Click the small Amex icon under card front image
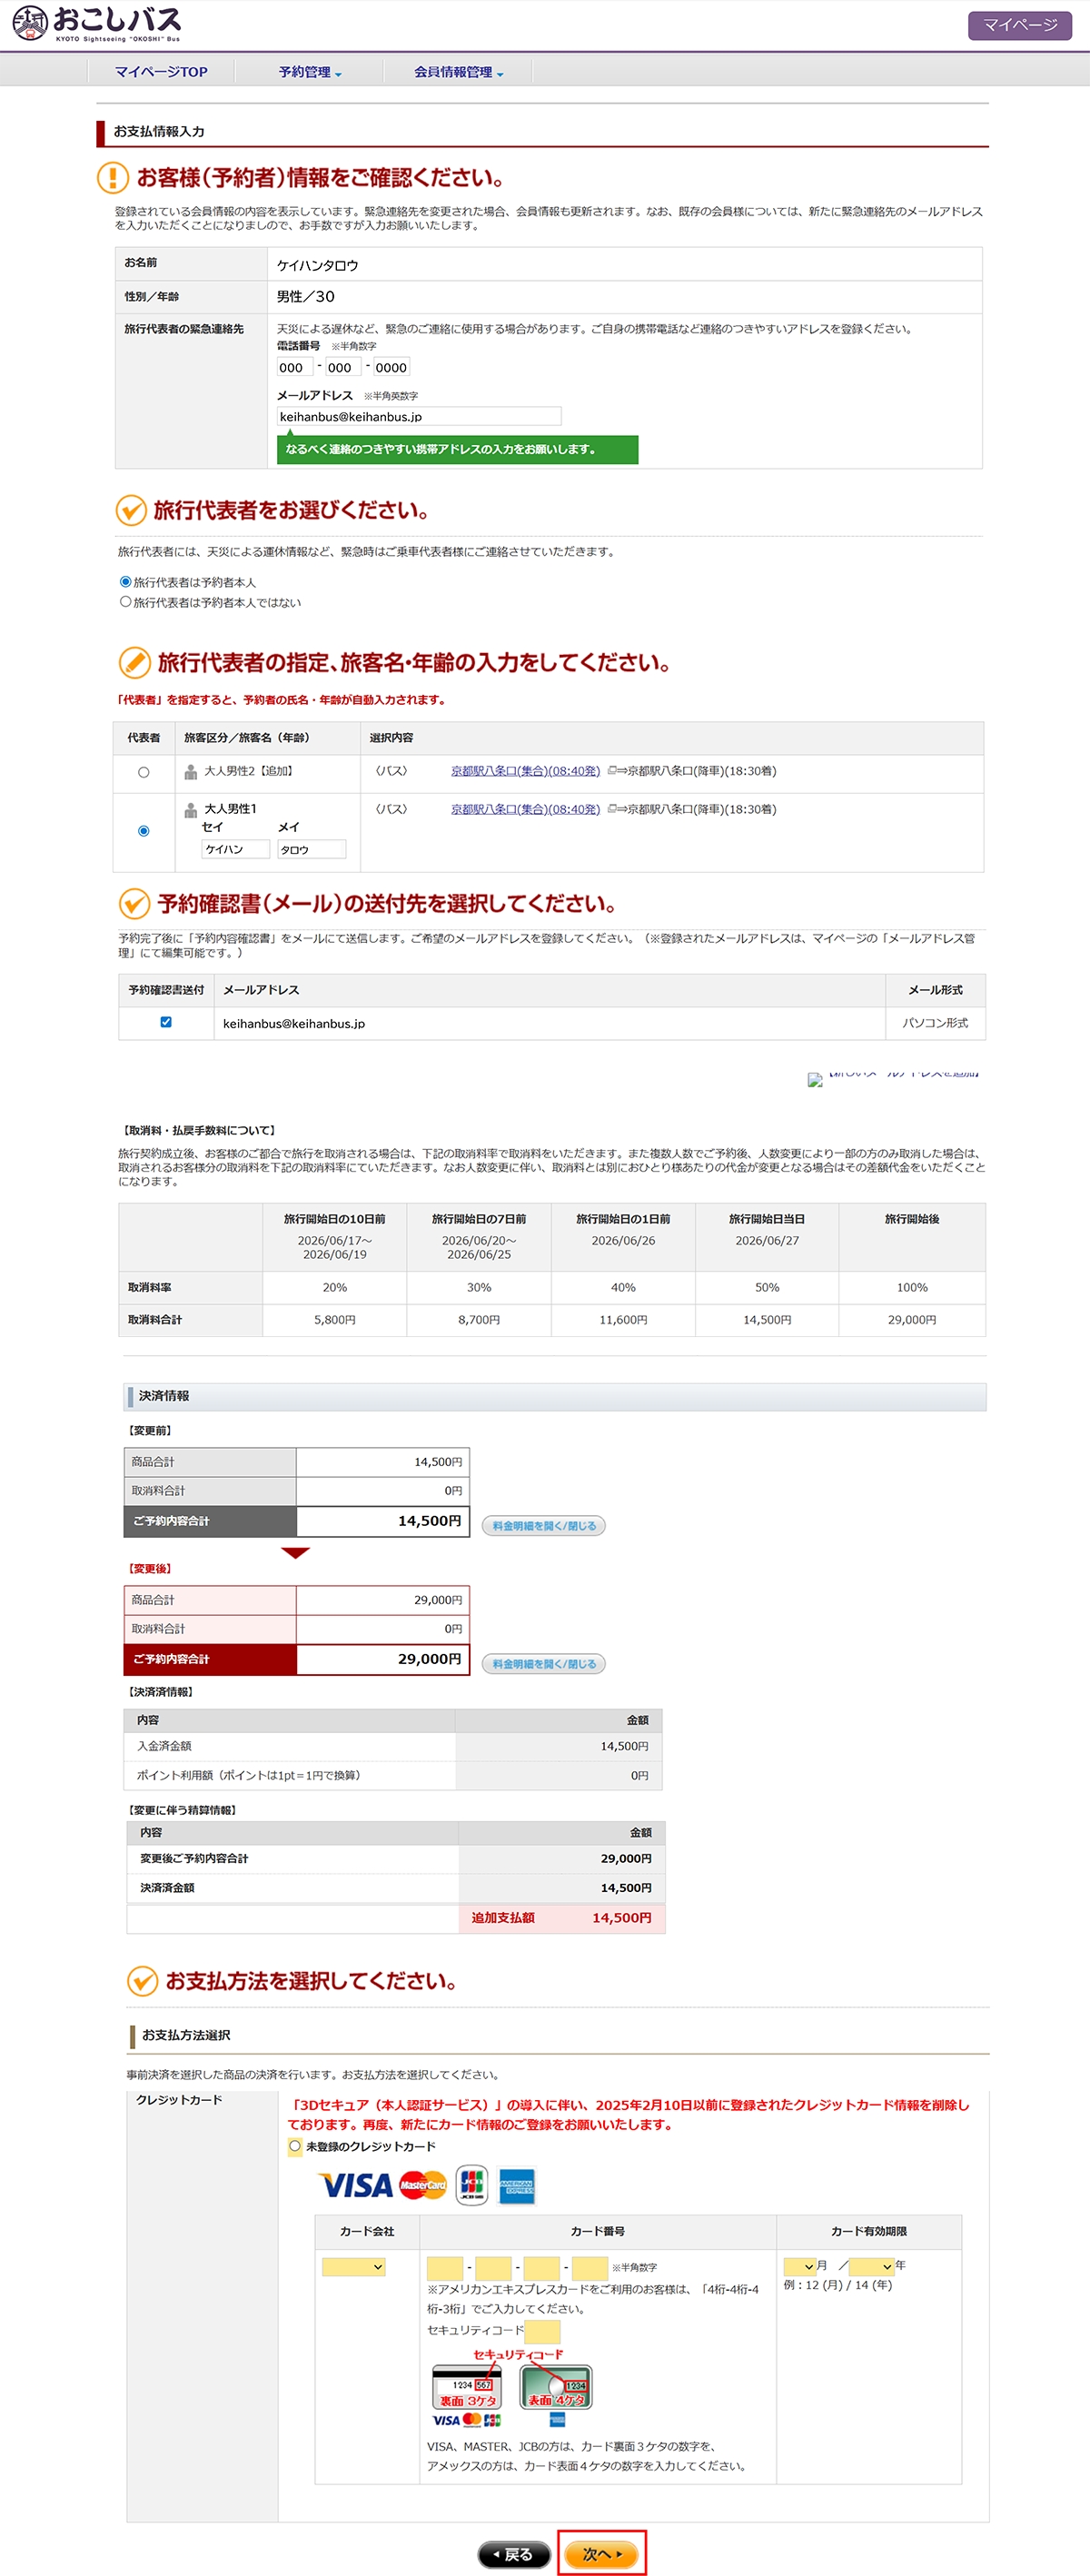Image resolution: width=1090 pixels, height=2576 pixels. point(557,2420)
